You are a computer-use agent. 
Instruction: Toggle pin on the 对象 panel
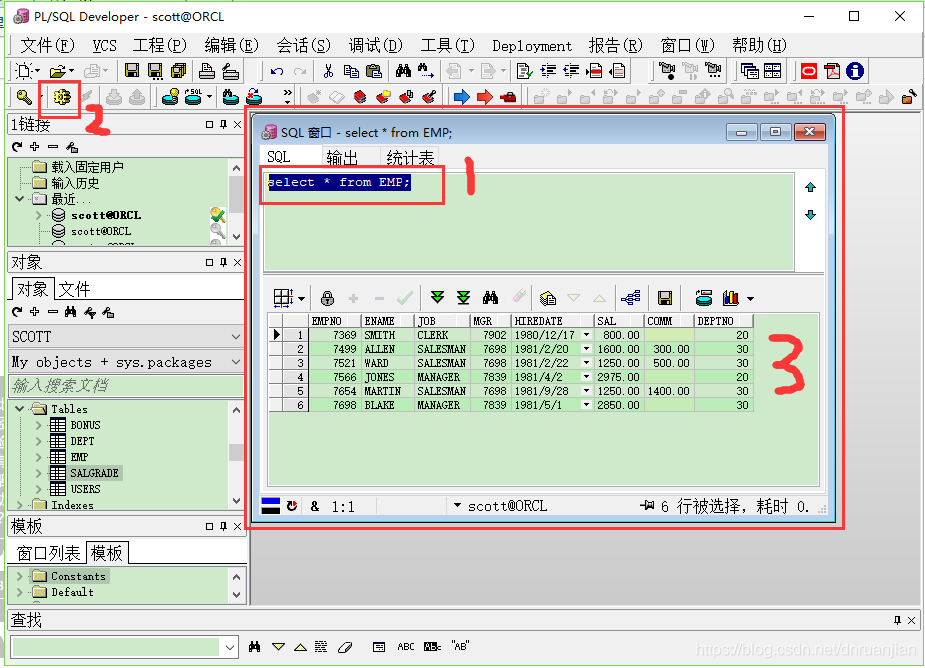pos(224,262)
